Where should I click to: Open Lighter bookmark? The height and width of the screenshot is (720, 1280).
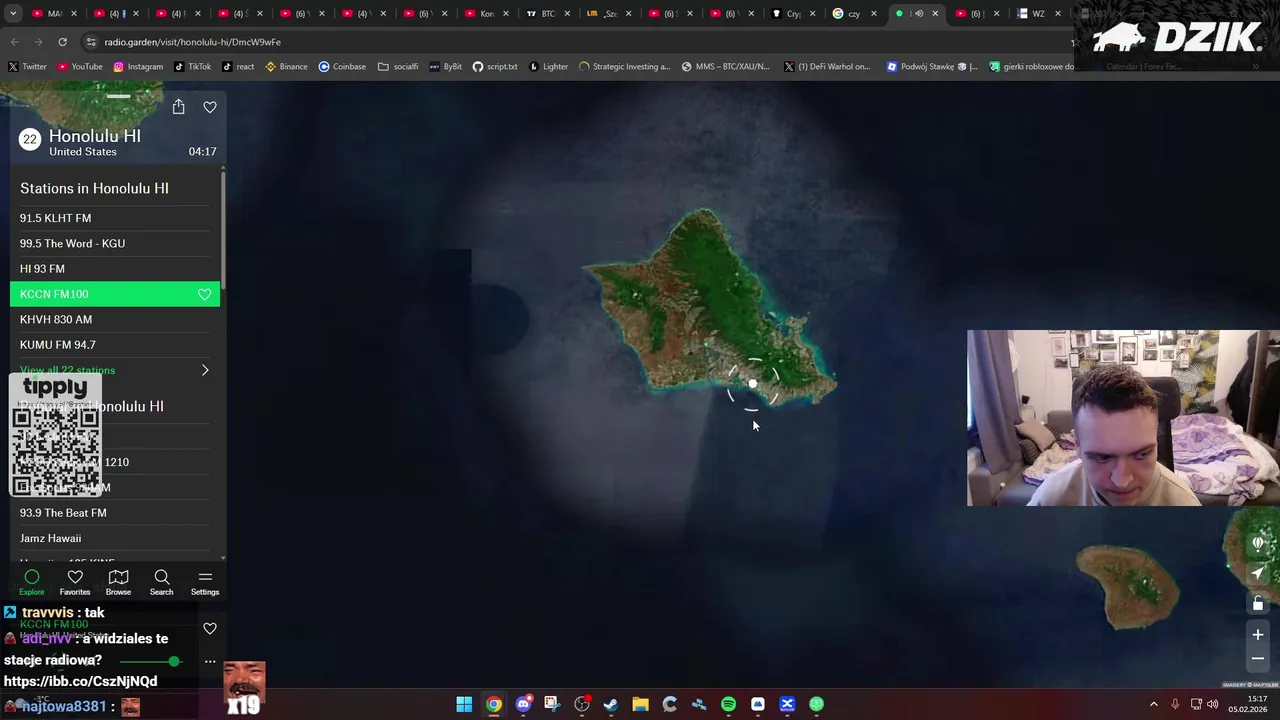click(x=548, y=66)
